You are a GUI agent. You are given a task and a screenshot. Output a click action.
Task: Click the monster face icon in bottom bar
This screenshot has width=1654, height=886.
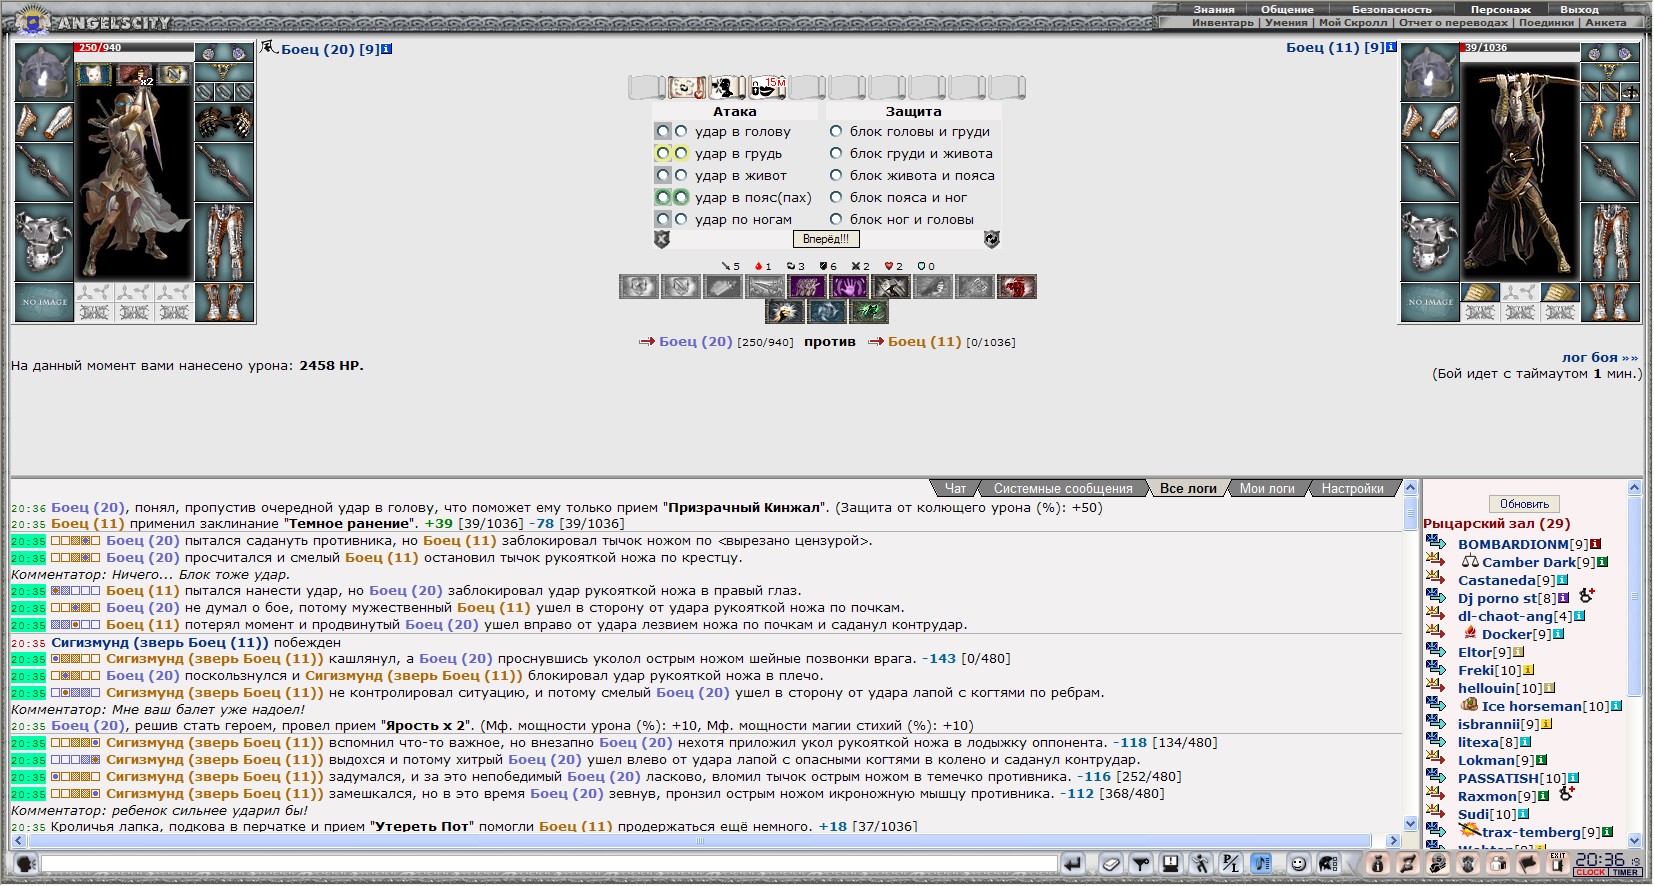point(1468,864)
